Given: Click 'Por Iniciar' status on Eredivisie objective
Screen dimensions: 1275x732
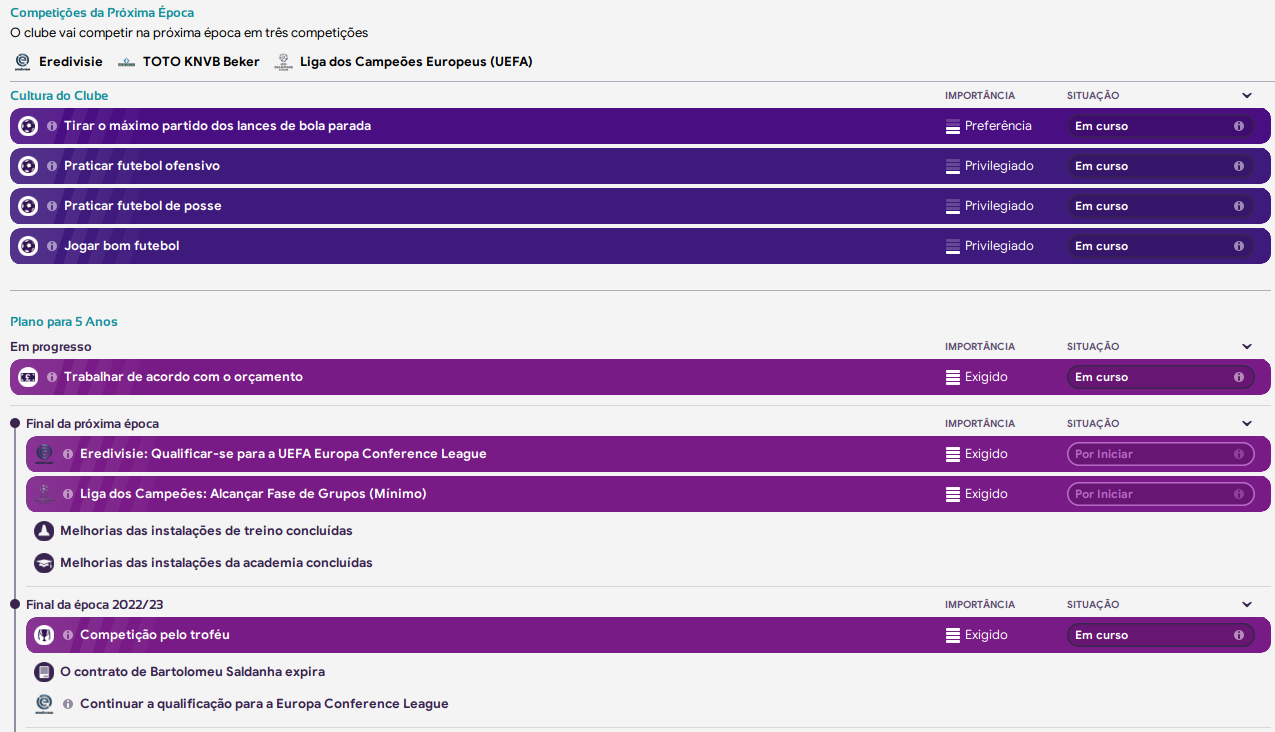Looking at the screenshot, I should [1160, 454].
